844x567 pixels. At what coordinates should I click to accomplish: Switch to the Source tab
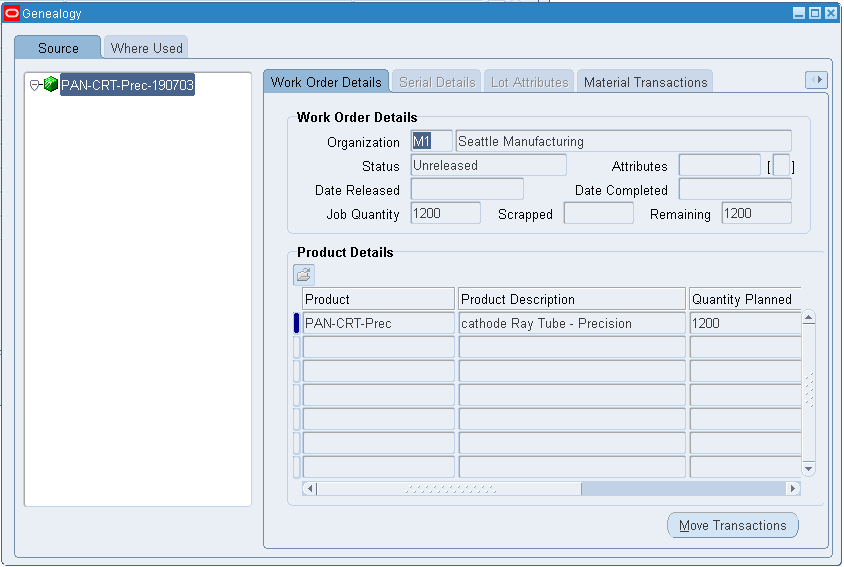click(58, 48)
